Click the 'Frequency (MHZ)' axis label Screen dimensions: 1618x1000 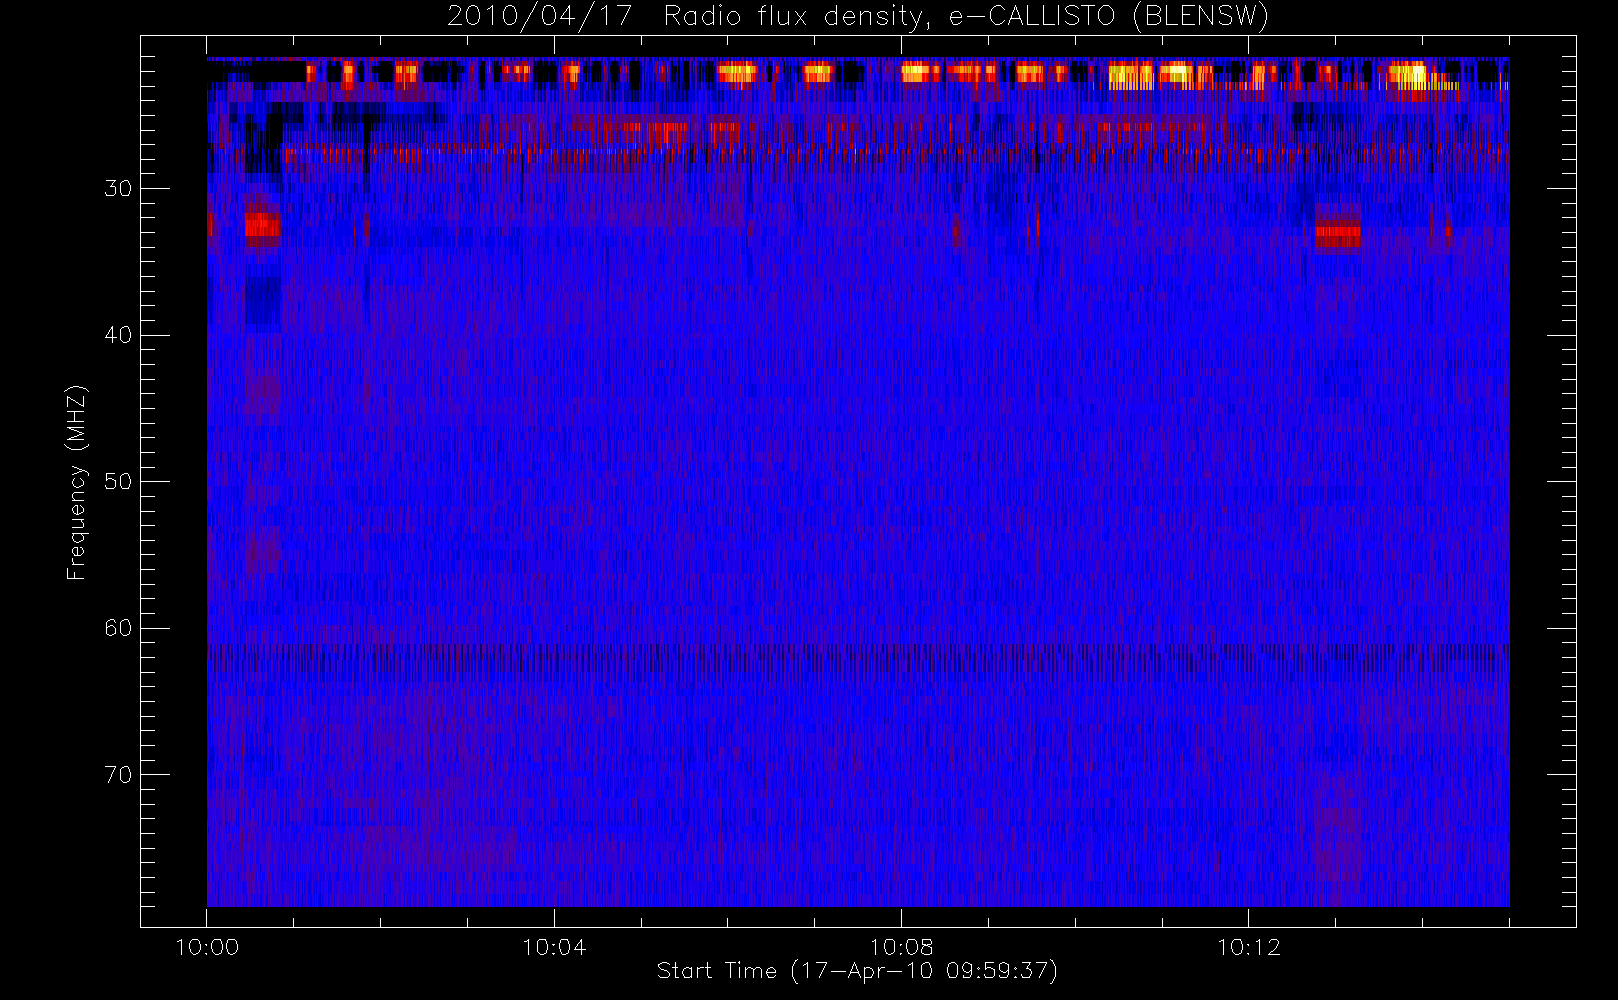[x=76, y=482]
